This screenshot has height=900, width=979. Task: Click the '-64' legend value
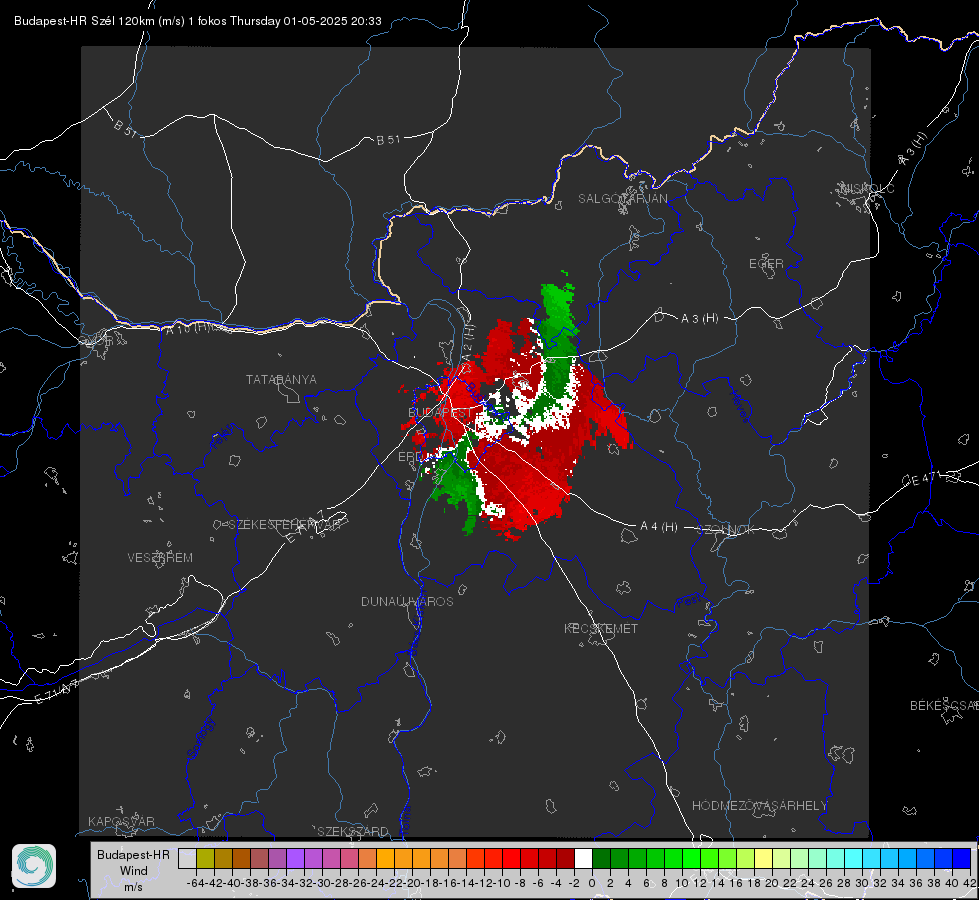196,883
